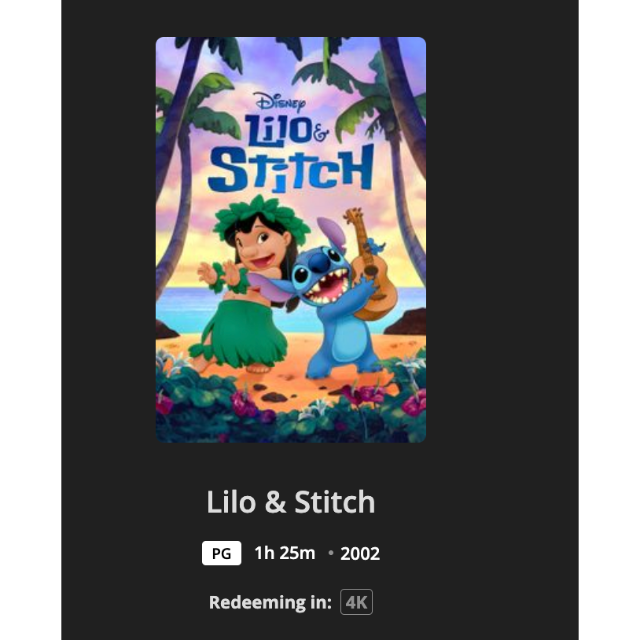Click the 4K quality badge
The height and width of the screenshot is (640, 640).
pyautogui.click(x=356, y=602)
